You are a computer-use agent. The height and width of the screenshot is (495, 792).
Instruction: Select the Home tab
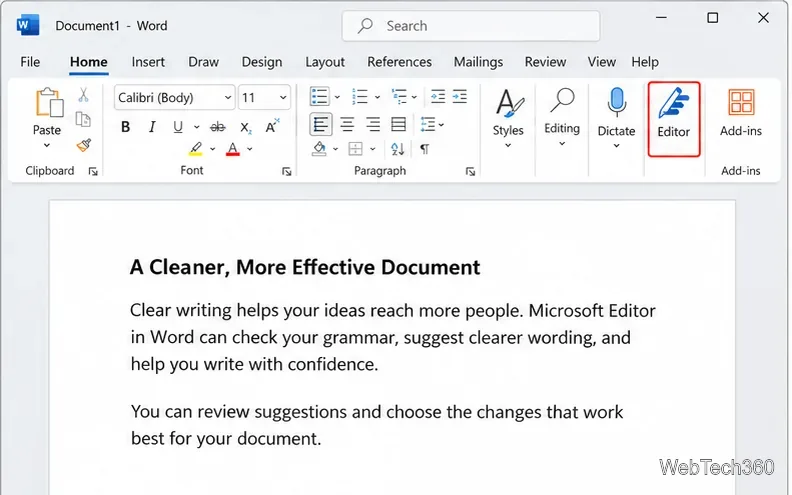point(88,62)
